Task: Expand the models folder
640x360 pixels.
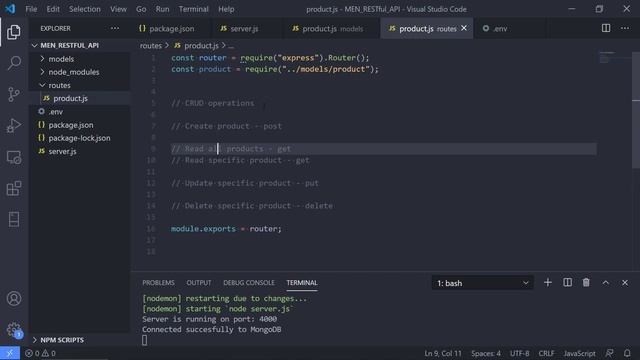Action: tap(80, 59)
